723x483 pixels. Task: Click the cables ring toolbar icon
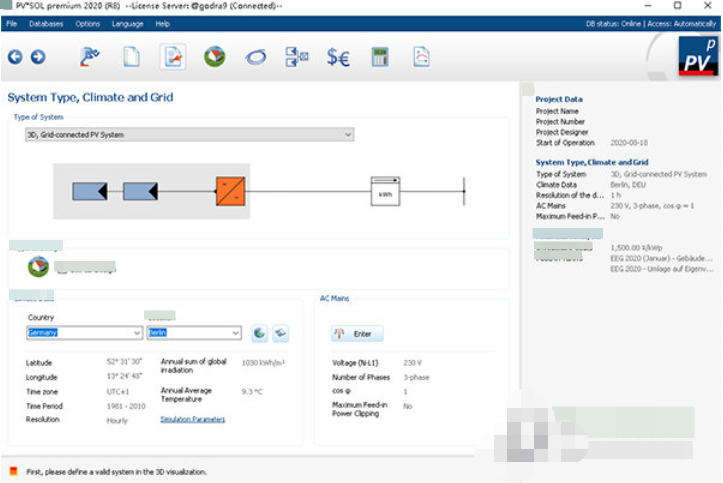(x=256, y=57)
